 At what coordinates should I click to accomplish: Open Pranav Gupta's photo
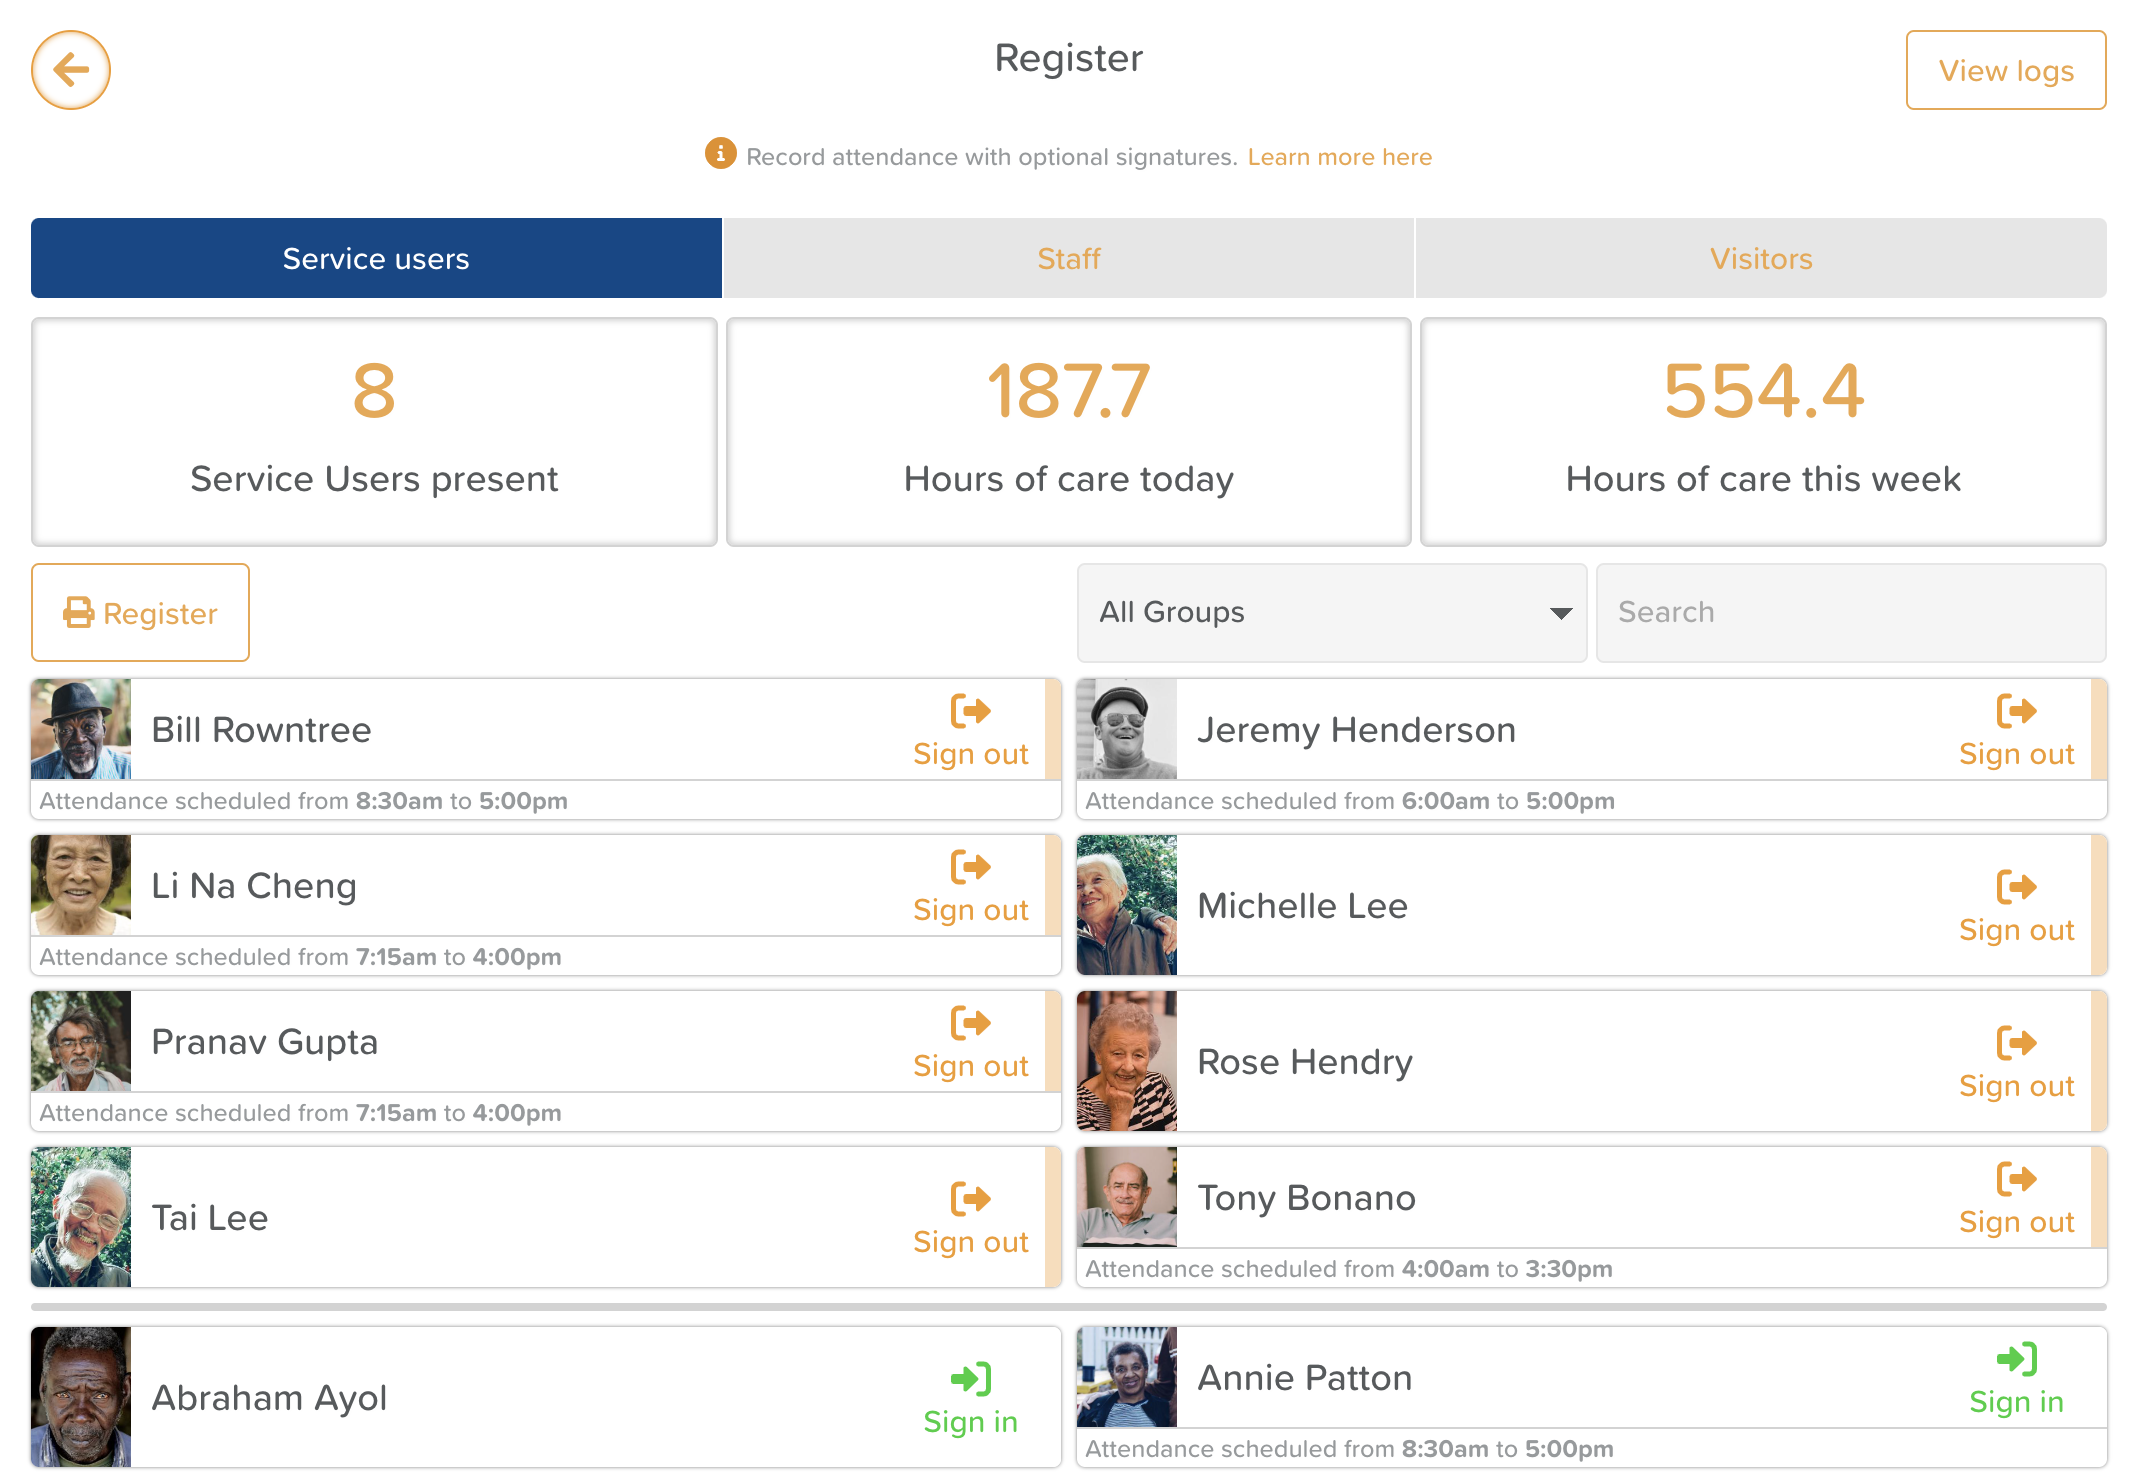(81, 1041)
